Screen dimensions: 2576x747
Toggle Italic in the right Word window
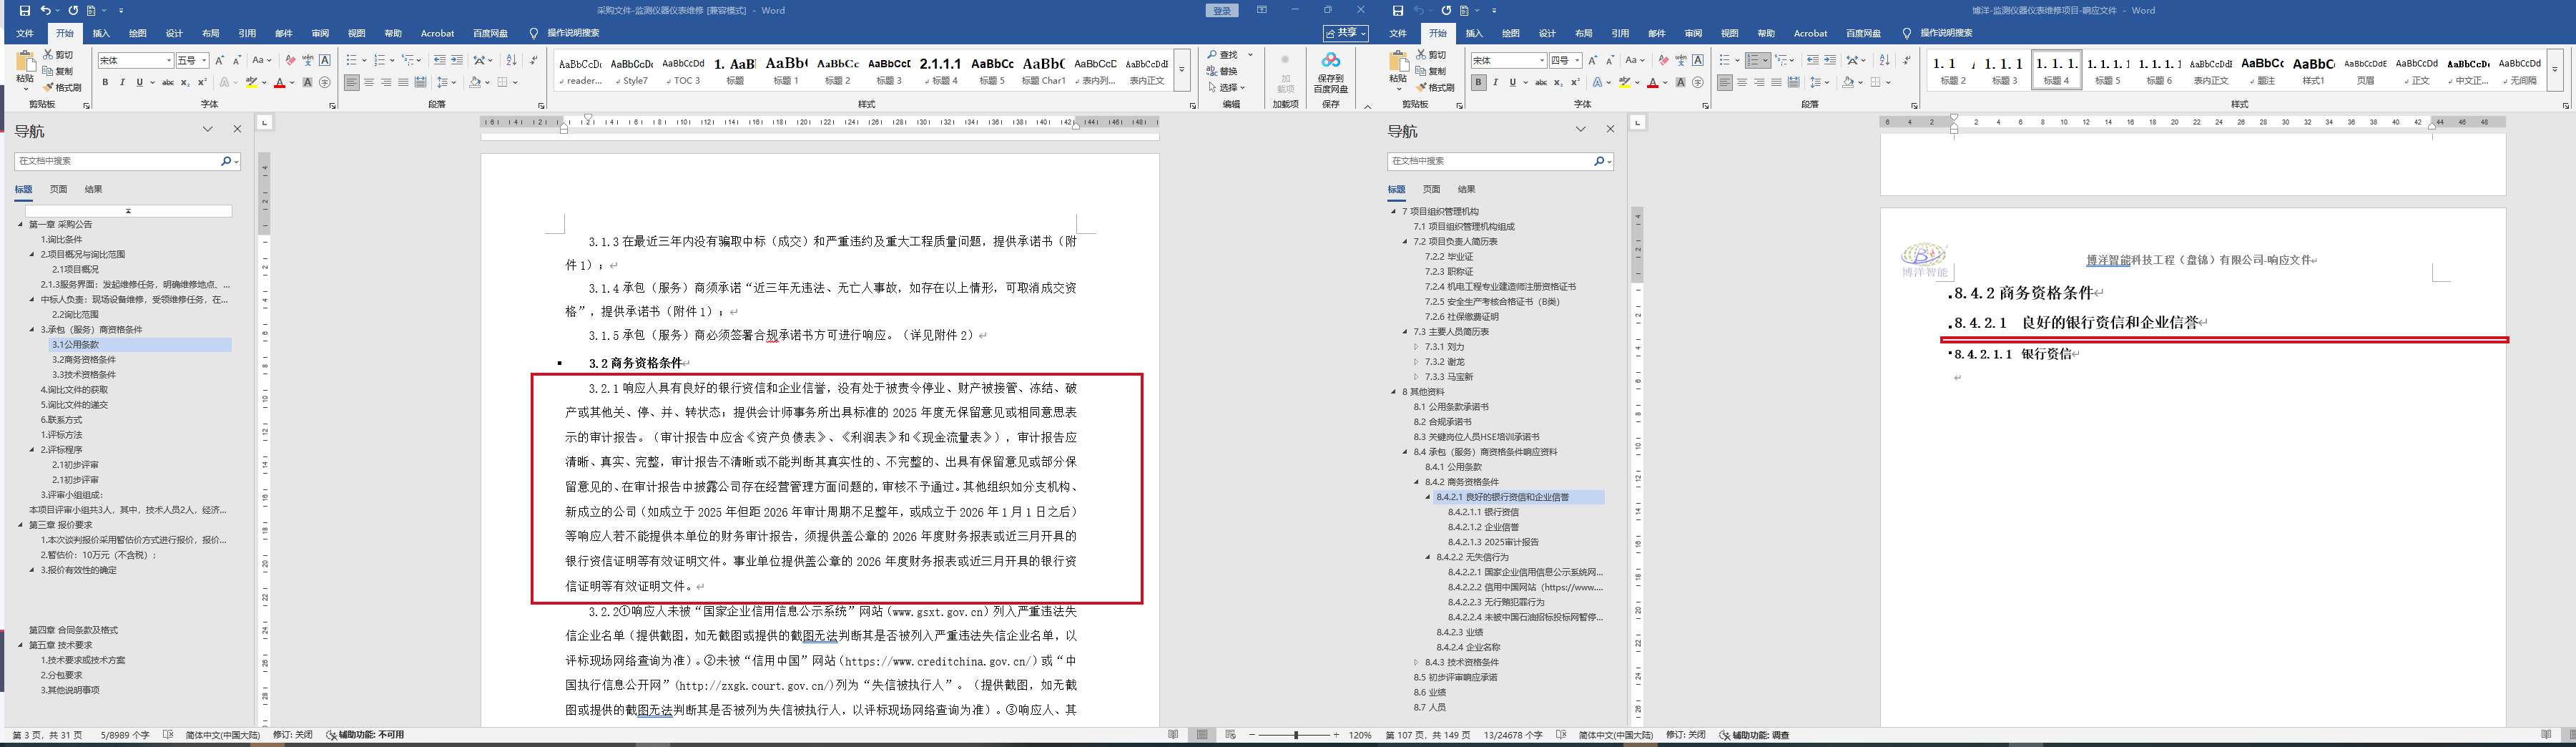1495,83
